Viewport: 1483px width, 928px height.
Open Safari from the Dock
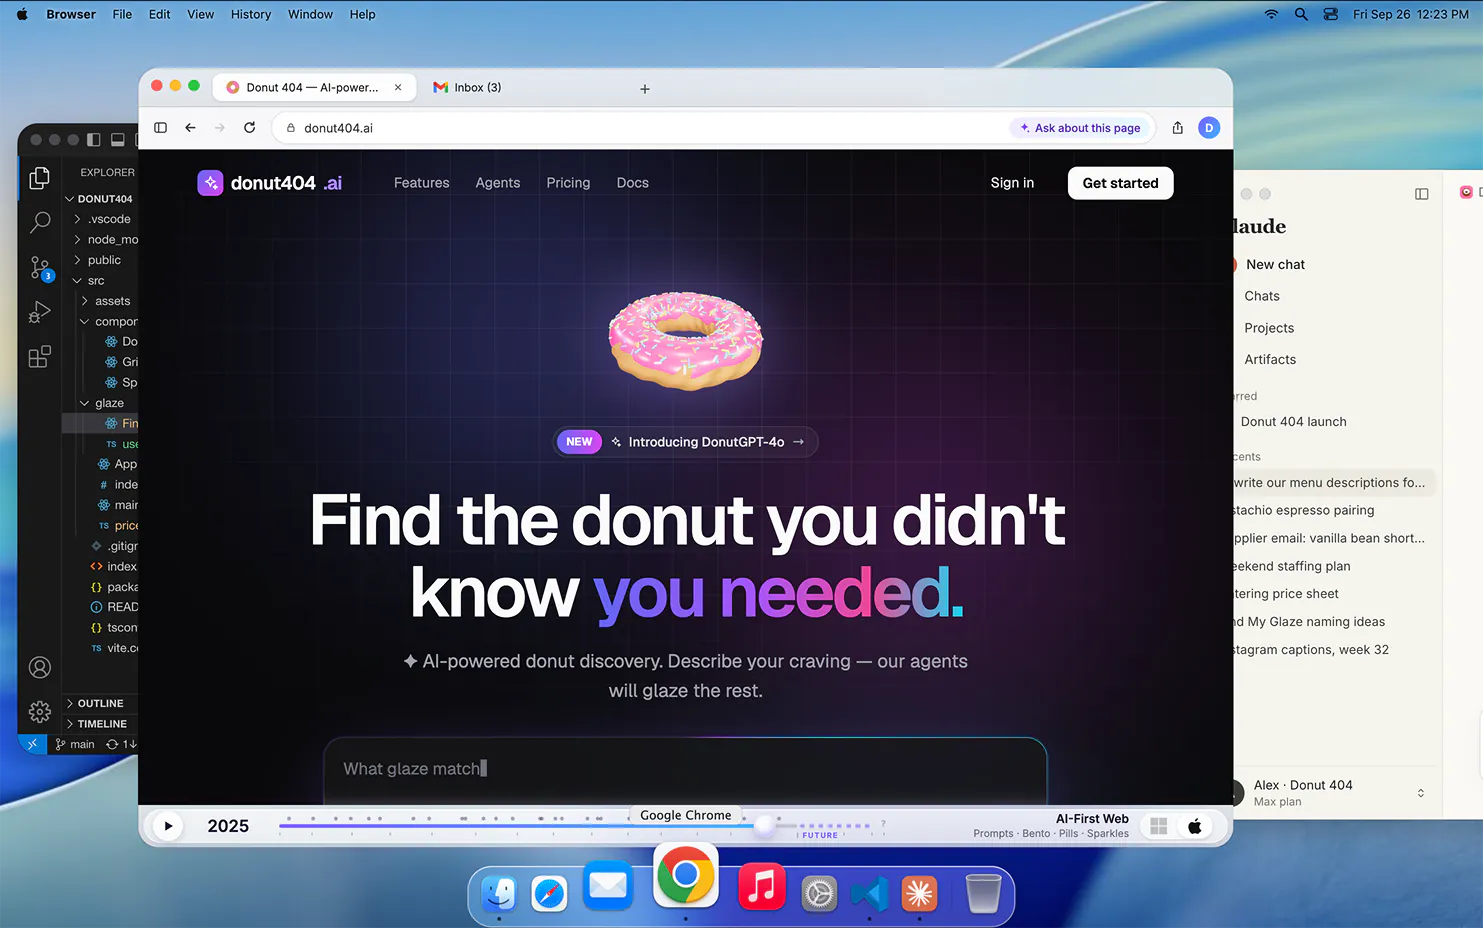(x=549, y=893)
